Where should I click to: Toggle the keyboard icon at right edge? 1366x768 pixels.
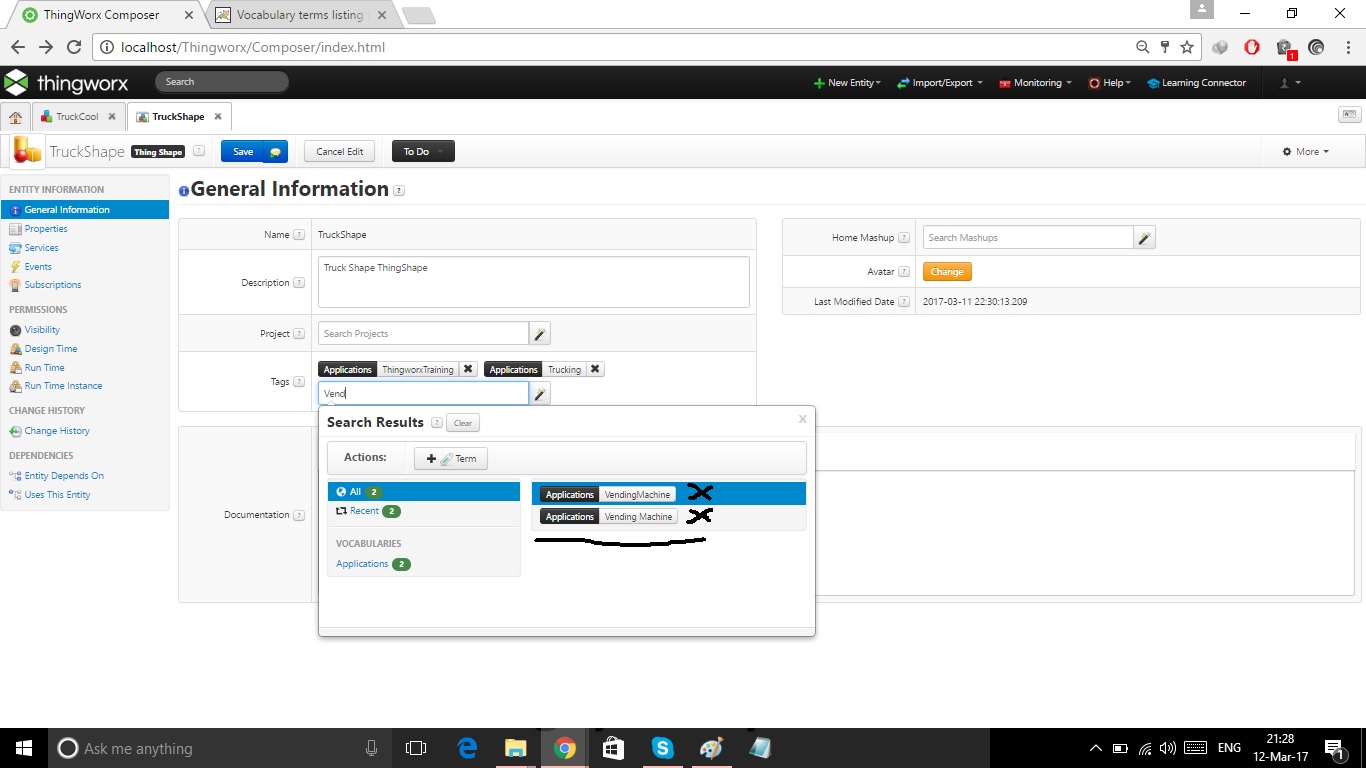pos(1349,115)
